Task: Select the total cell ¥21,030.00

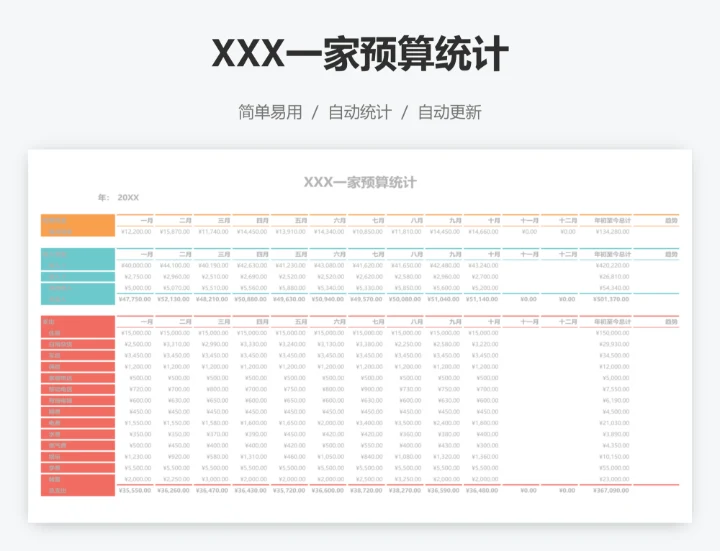Action: pyautogui.click(x=614, y=423)
